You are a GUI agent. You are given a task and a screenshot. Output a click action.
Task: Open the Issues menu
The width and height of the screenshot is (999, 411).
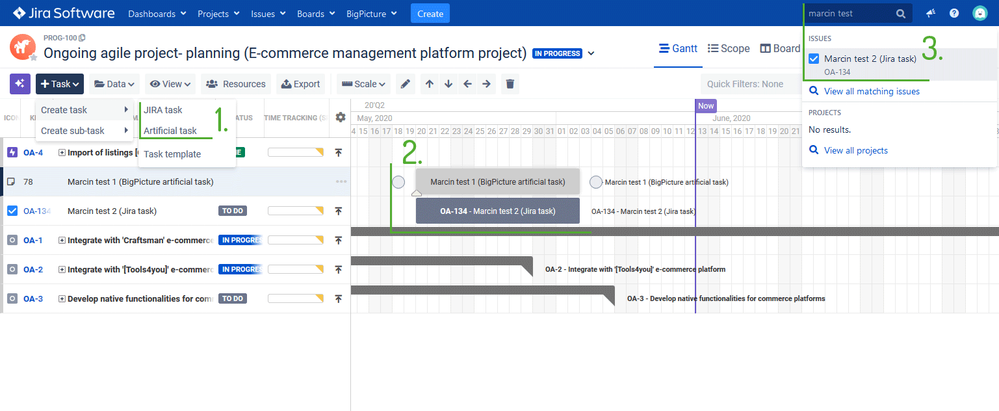[x=268, y=13]
